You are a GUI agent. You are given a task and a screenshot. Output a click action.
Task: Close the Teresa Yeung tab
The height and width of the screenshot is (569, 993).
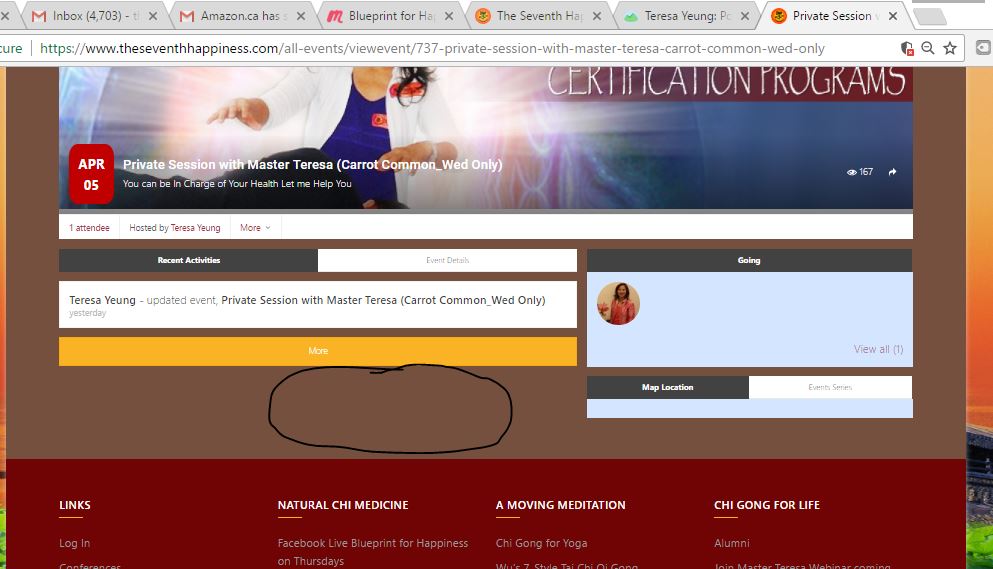pos(745,16)
